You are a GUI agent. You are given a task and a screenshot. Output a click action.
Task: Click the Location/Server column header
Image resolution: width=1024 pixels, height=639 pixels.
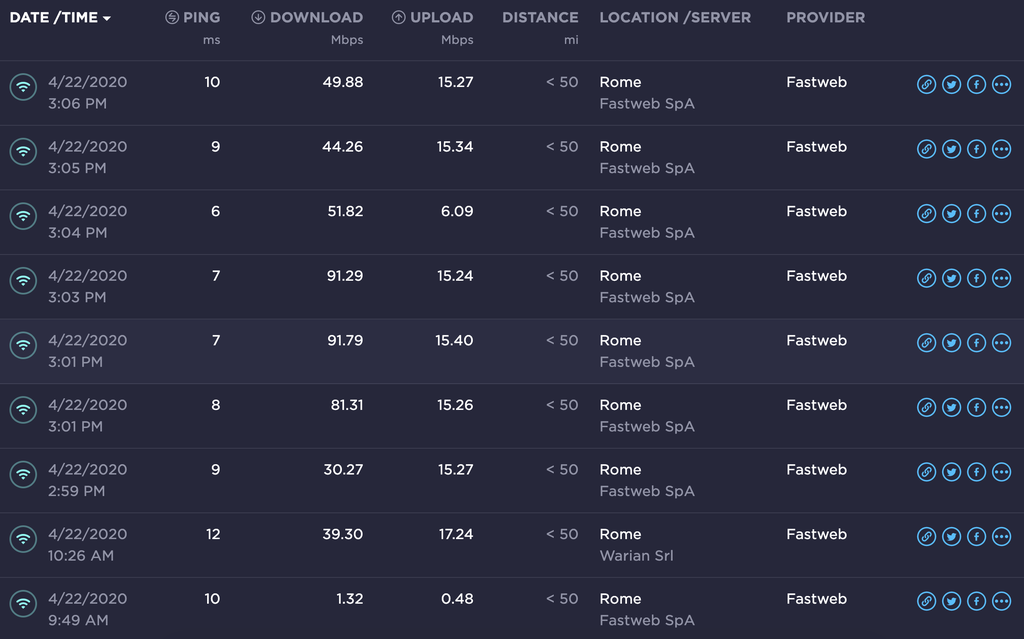675,17
